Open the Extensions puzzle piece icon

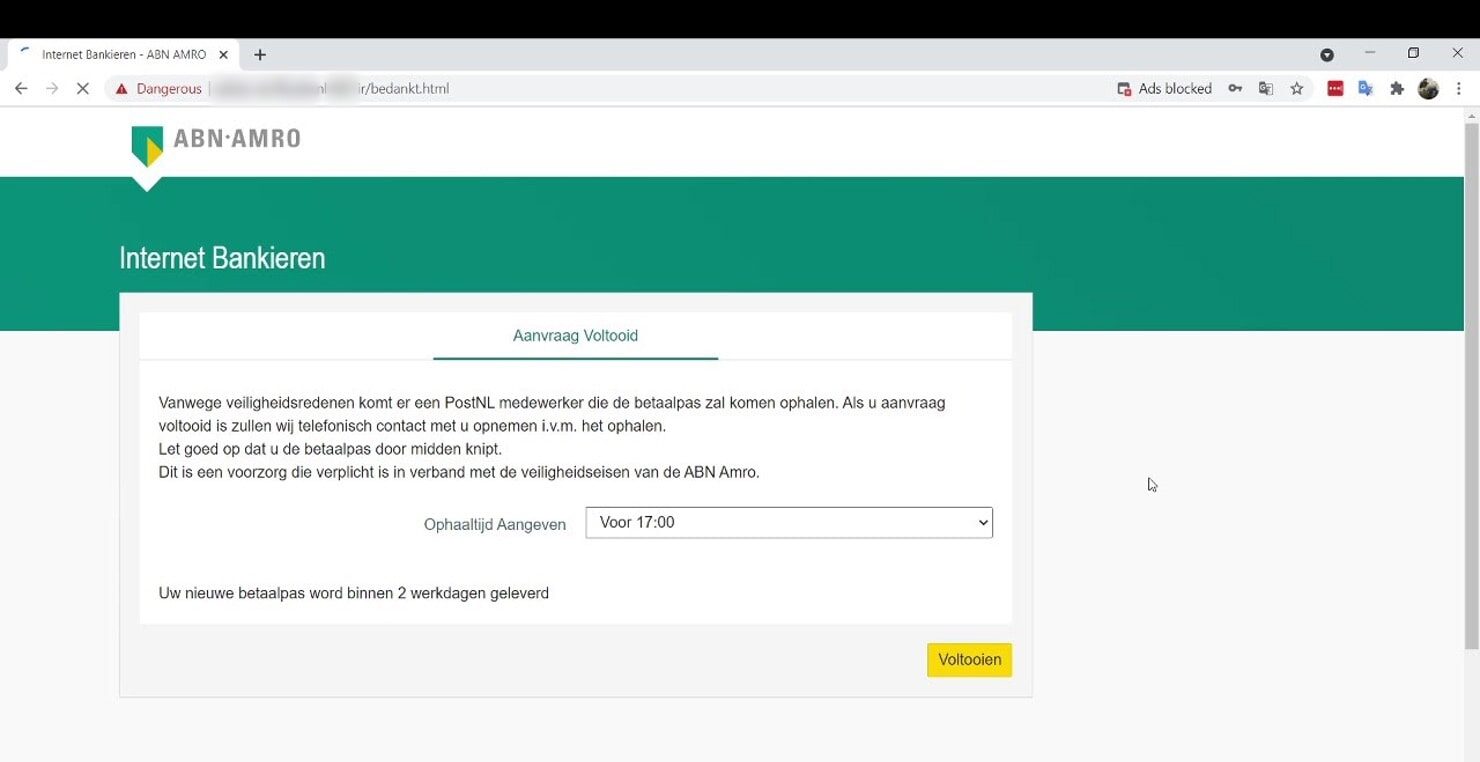[x=1397, y=88]
